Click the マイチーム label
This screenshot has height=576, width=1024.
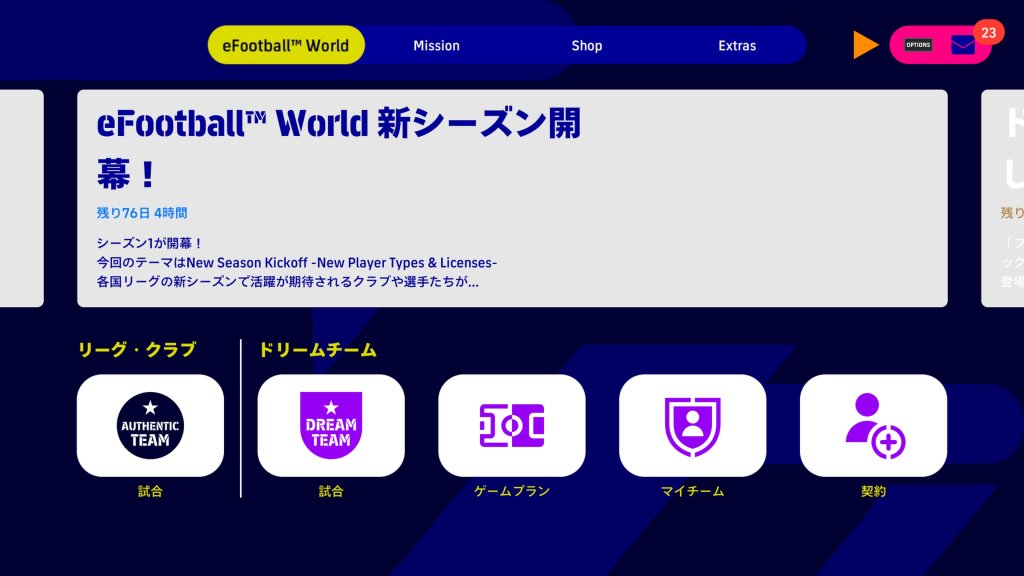[692, 491]
